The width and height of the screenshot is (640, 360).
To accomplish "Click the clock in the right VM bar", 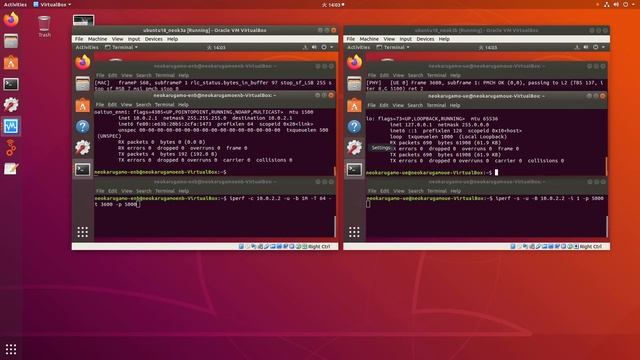I will 488,47.
